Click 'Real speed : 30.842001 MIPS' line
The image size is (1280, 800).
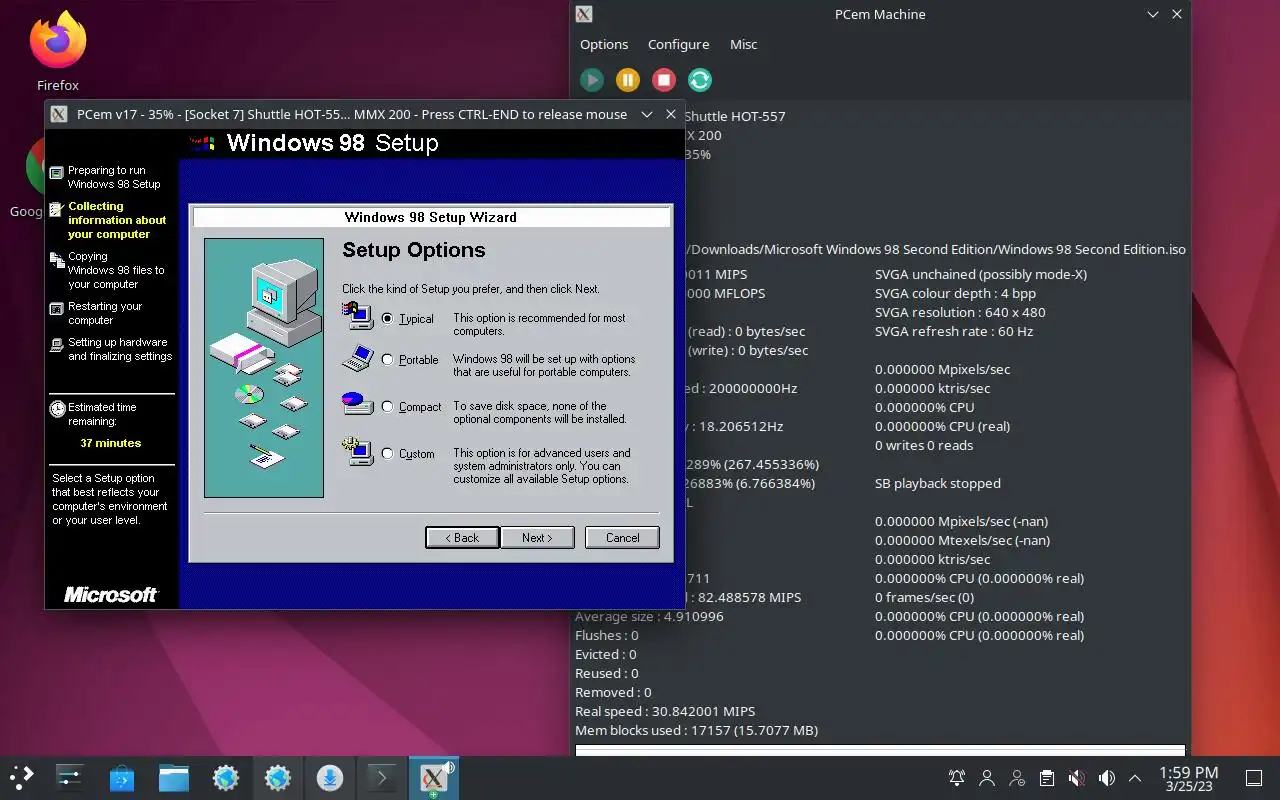click(664, 711)
